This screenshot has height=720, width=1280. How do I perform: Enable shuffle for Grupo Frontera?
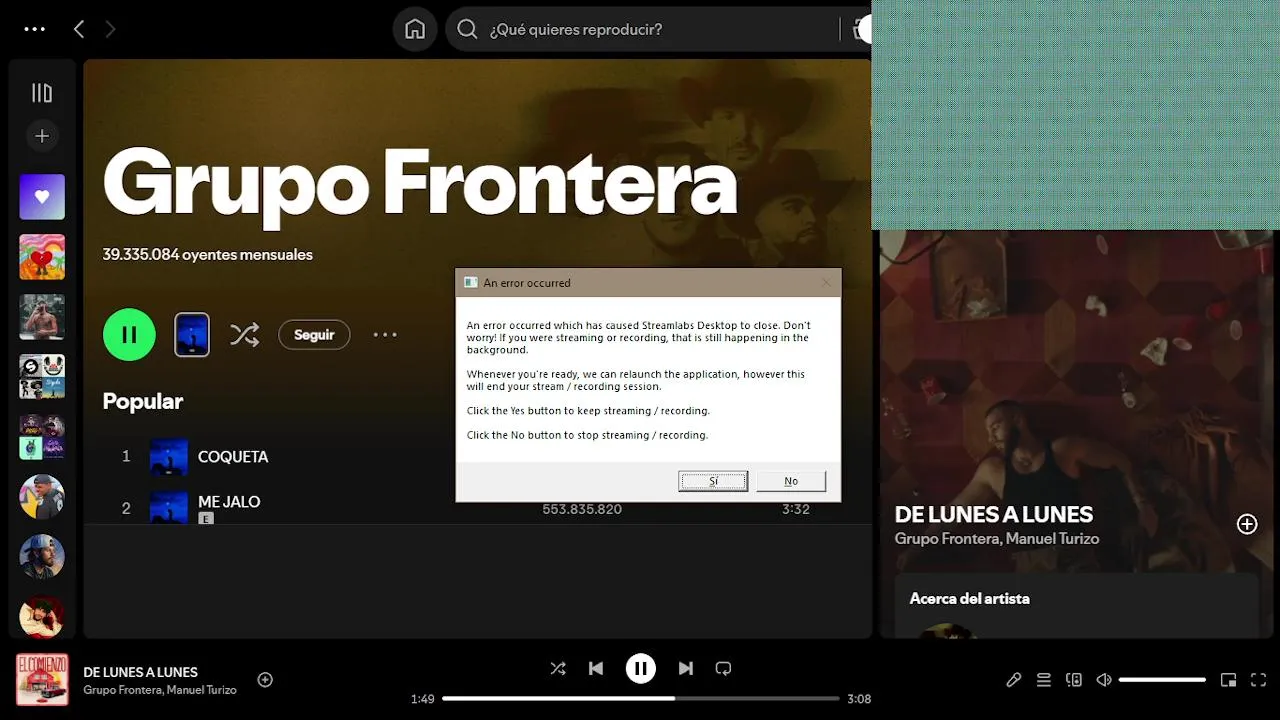pos(244,334)
